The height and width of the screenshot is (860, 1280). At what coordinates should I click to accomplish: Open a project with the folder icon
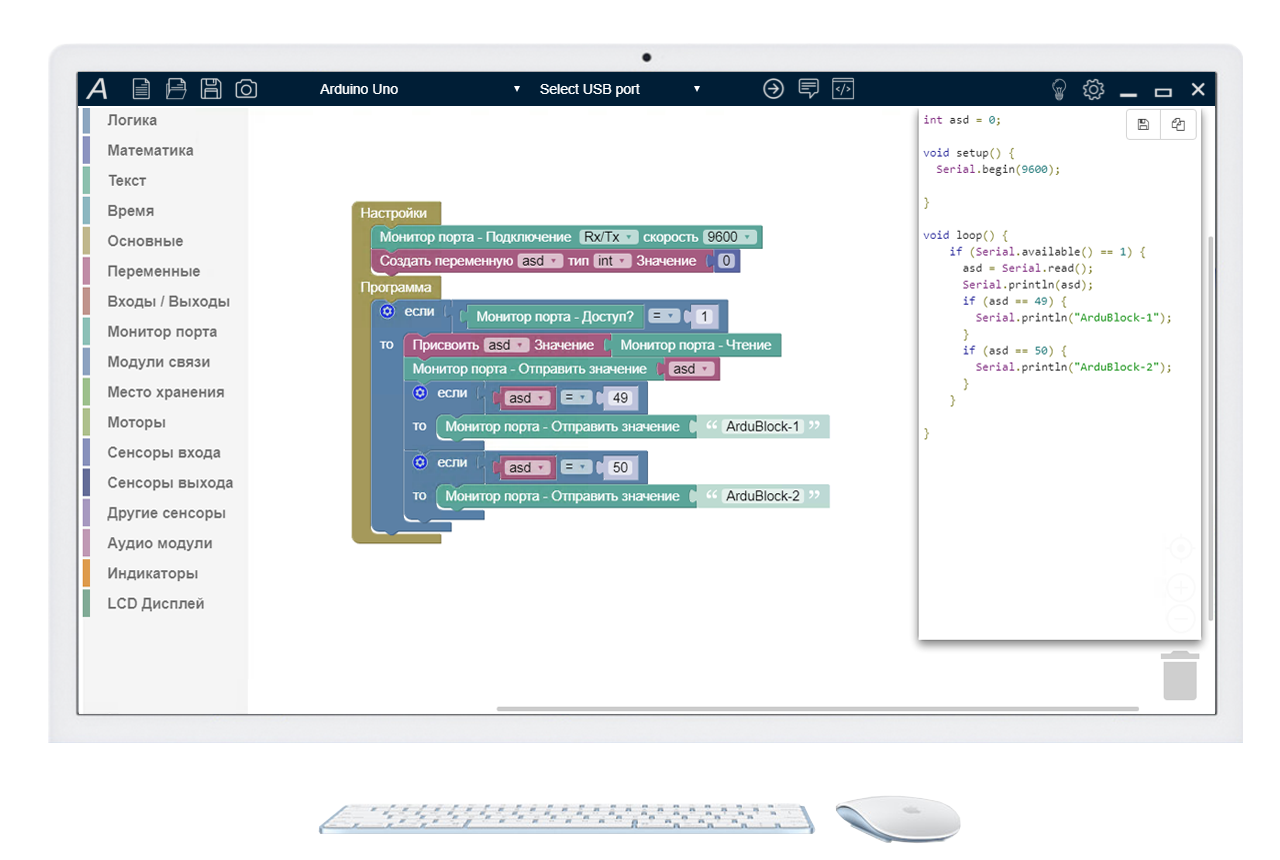[x=175, y=88]
